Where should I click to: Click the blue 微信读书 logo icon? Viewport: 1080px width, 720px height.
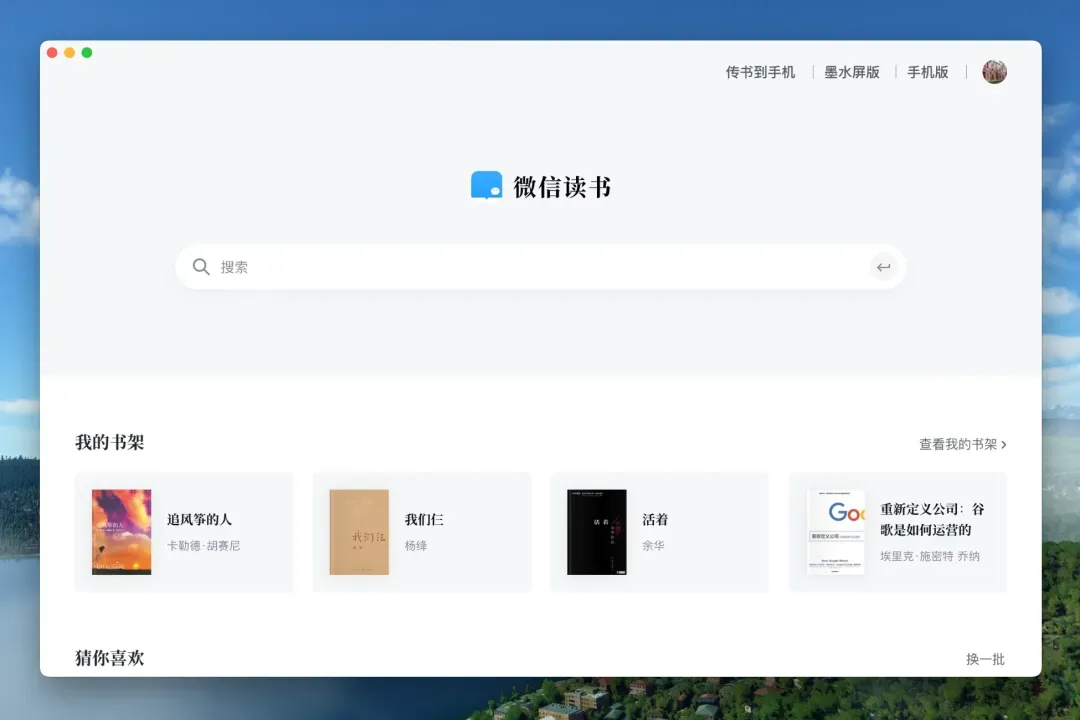click(486, 185)
